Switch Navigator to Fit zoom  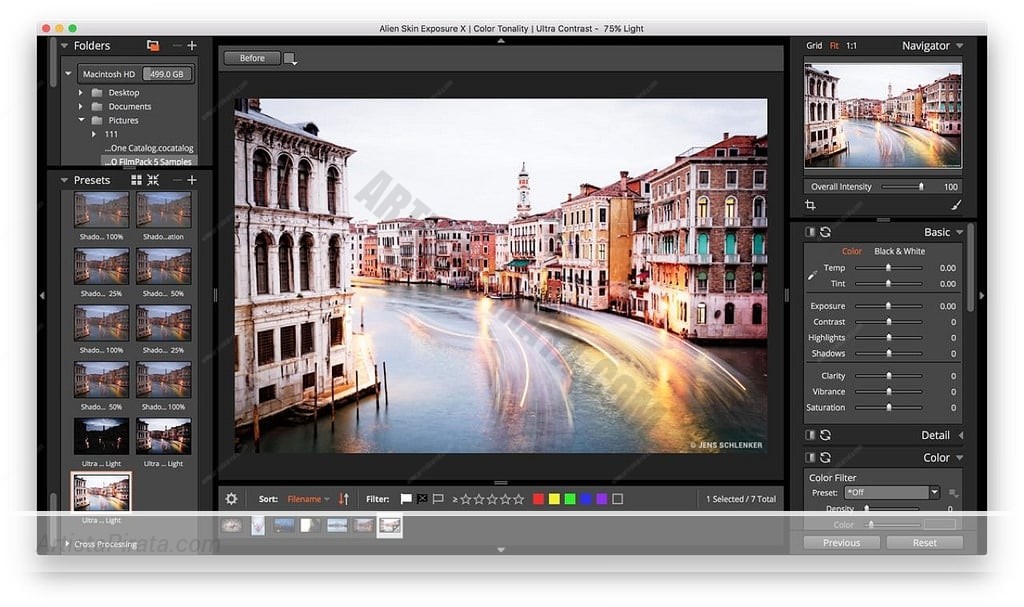pos(834,46)
